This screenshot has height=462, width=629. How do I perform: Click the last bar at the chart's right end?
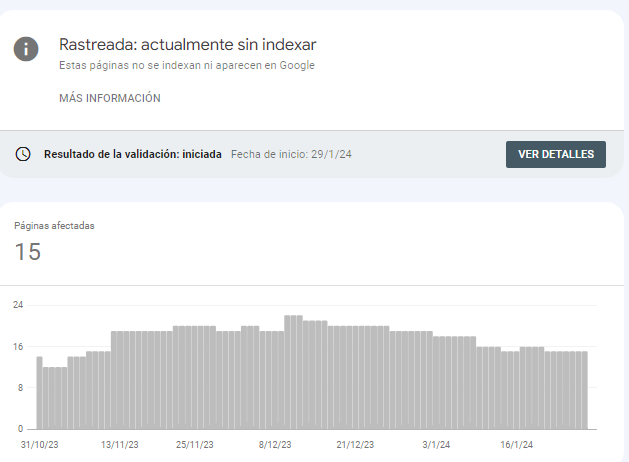click(584, 390)
